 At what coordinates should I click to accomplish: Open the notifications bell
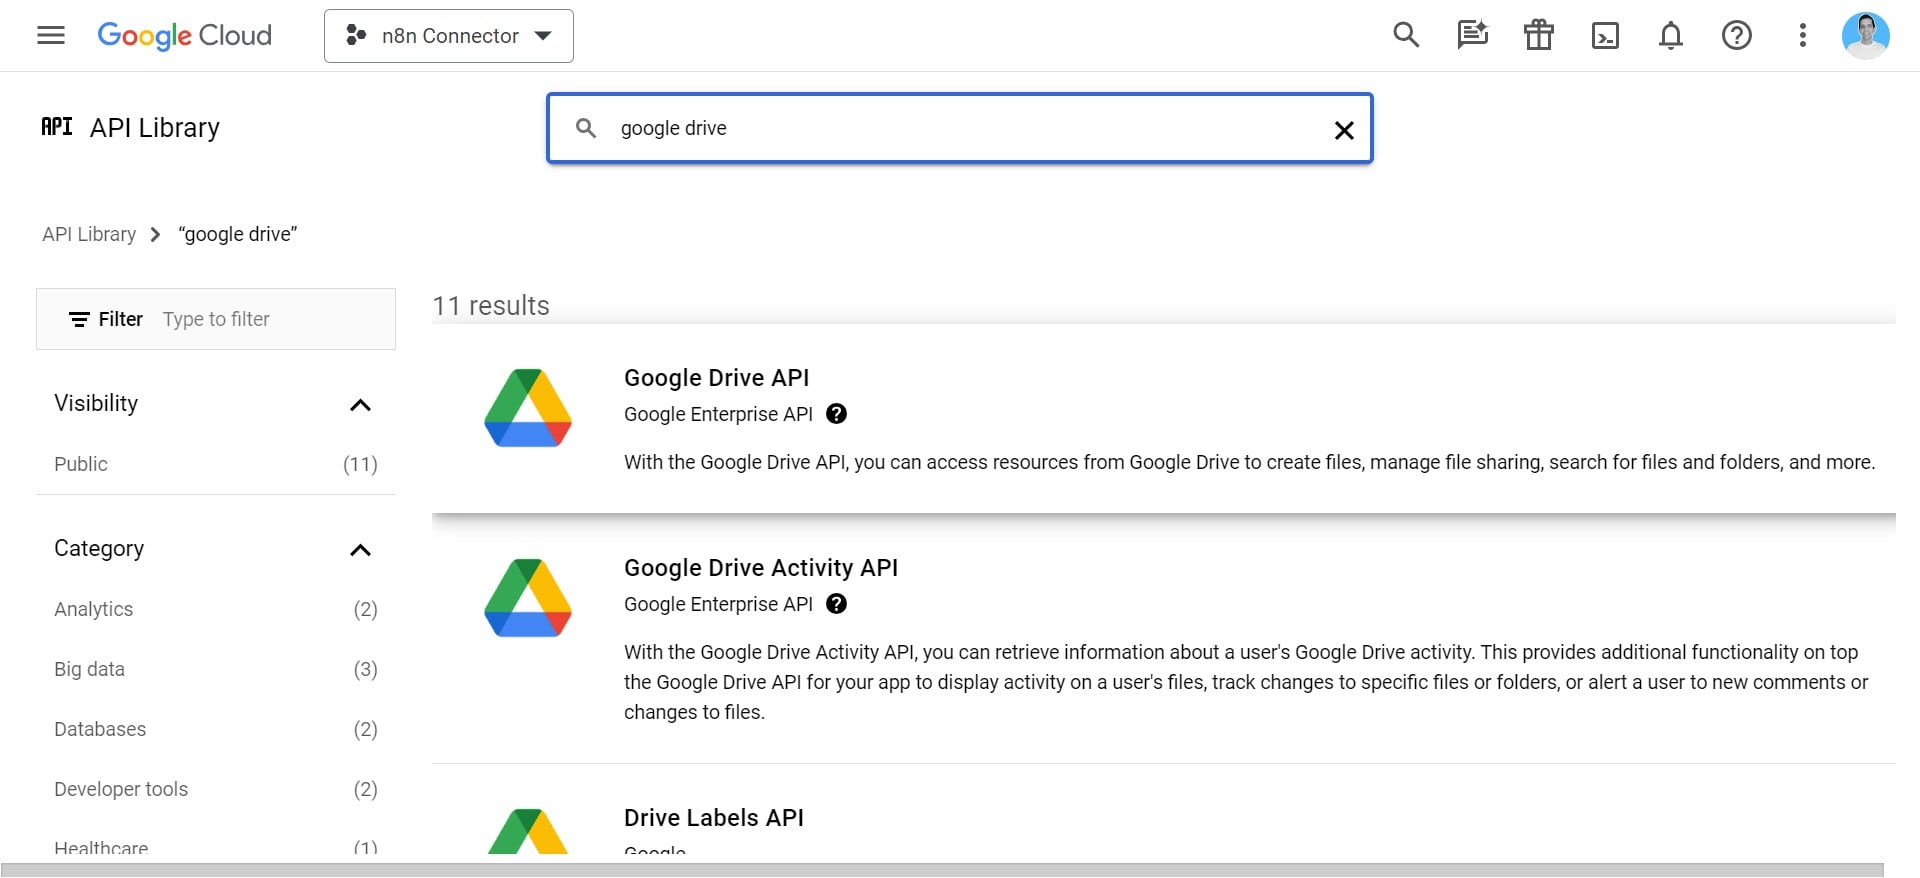click(1671, 36)
